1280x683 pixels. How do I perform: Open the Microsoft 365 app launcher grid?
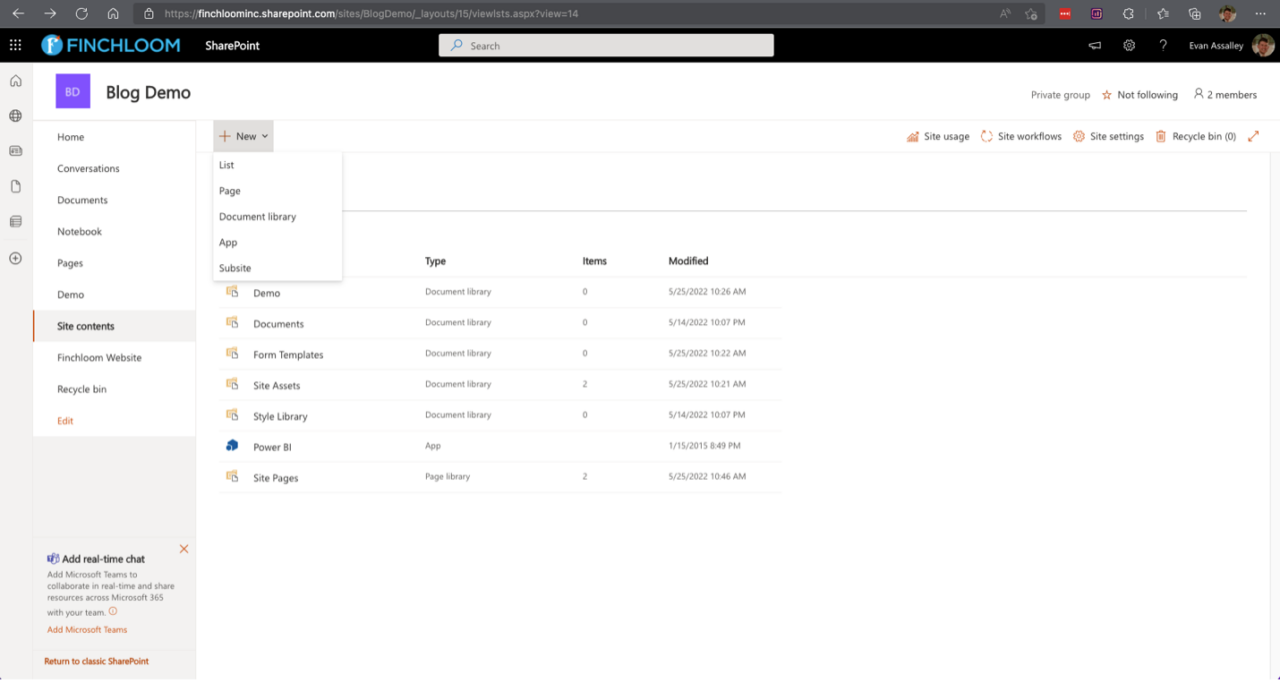15,45
